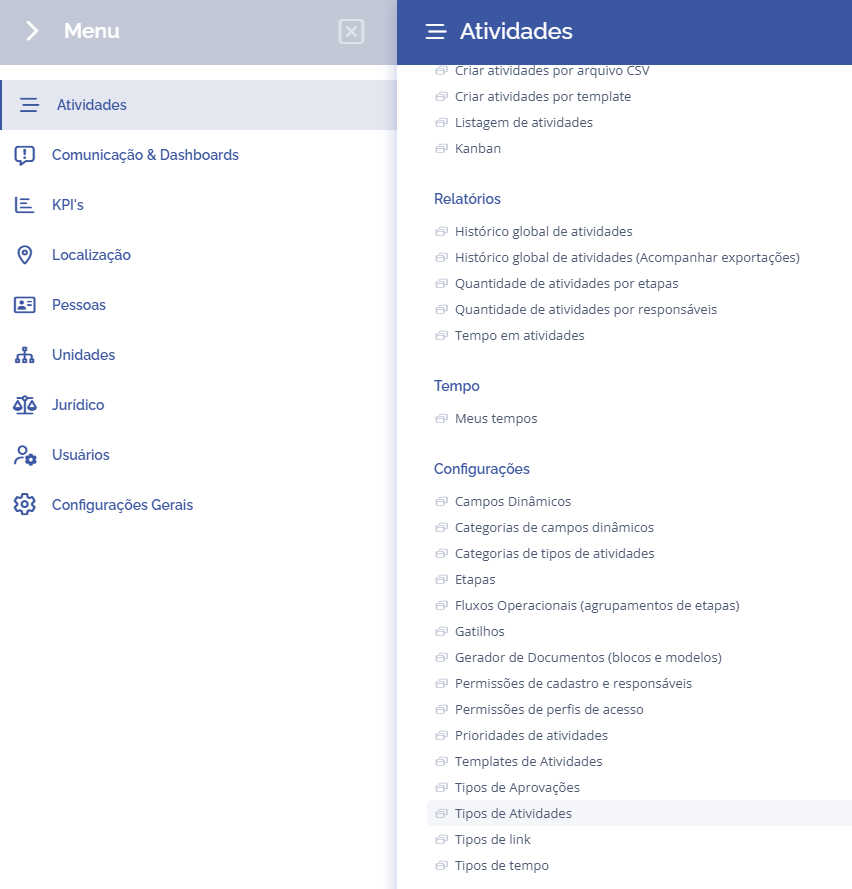Image resolution: width=852 pixels, height=889 pixels.
Task: Click the Comunicação & Dashboards chat icon
Action: click(x=25, y=155)
